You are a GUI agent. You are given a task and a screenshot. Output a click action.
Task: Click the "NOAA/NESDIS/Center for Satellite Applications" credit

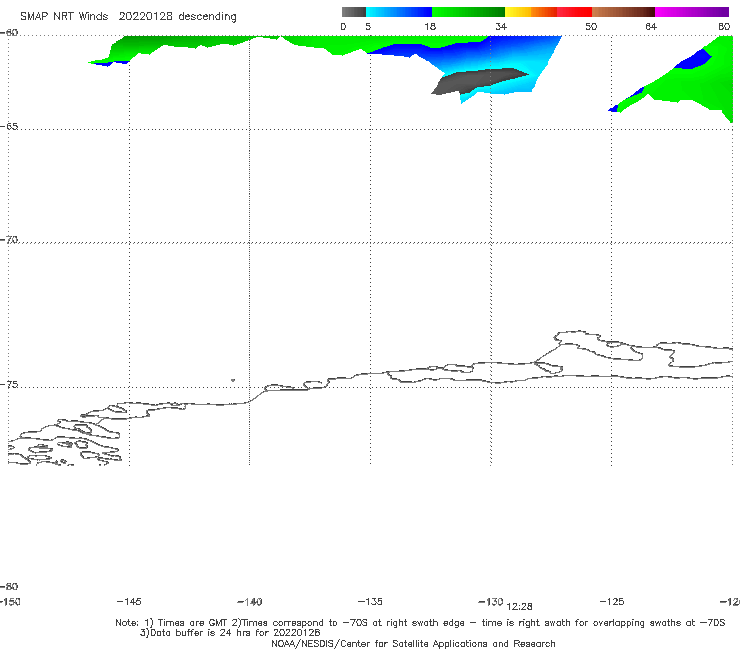click(413, 644)
